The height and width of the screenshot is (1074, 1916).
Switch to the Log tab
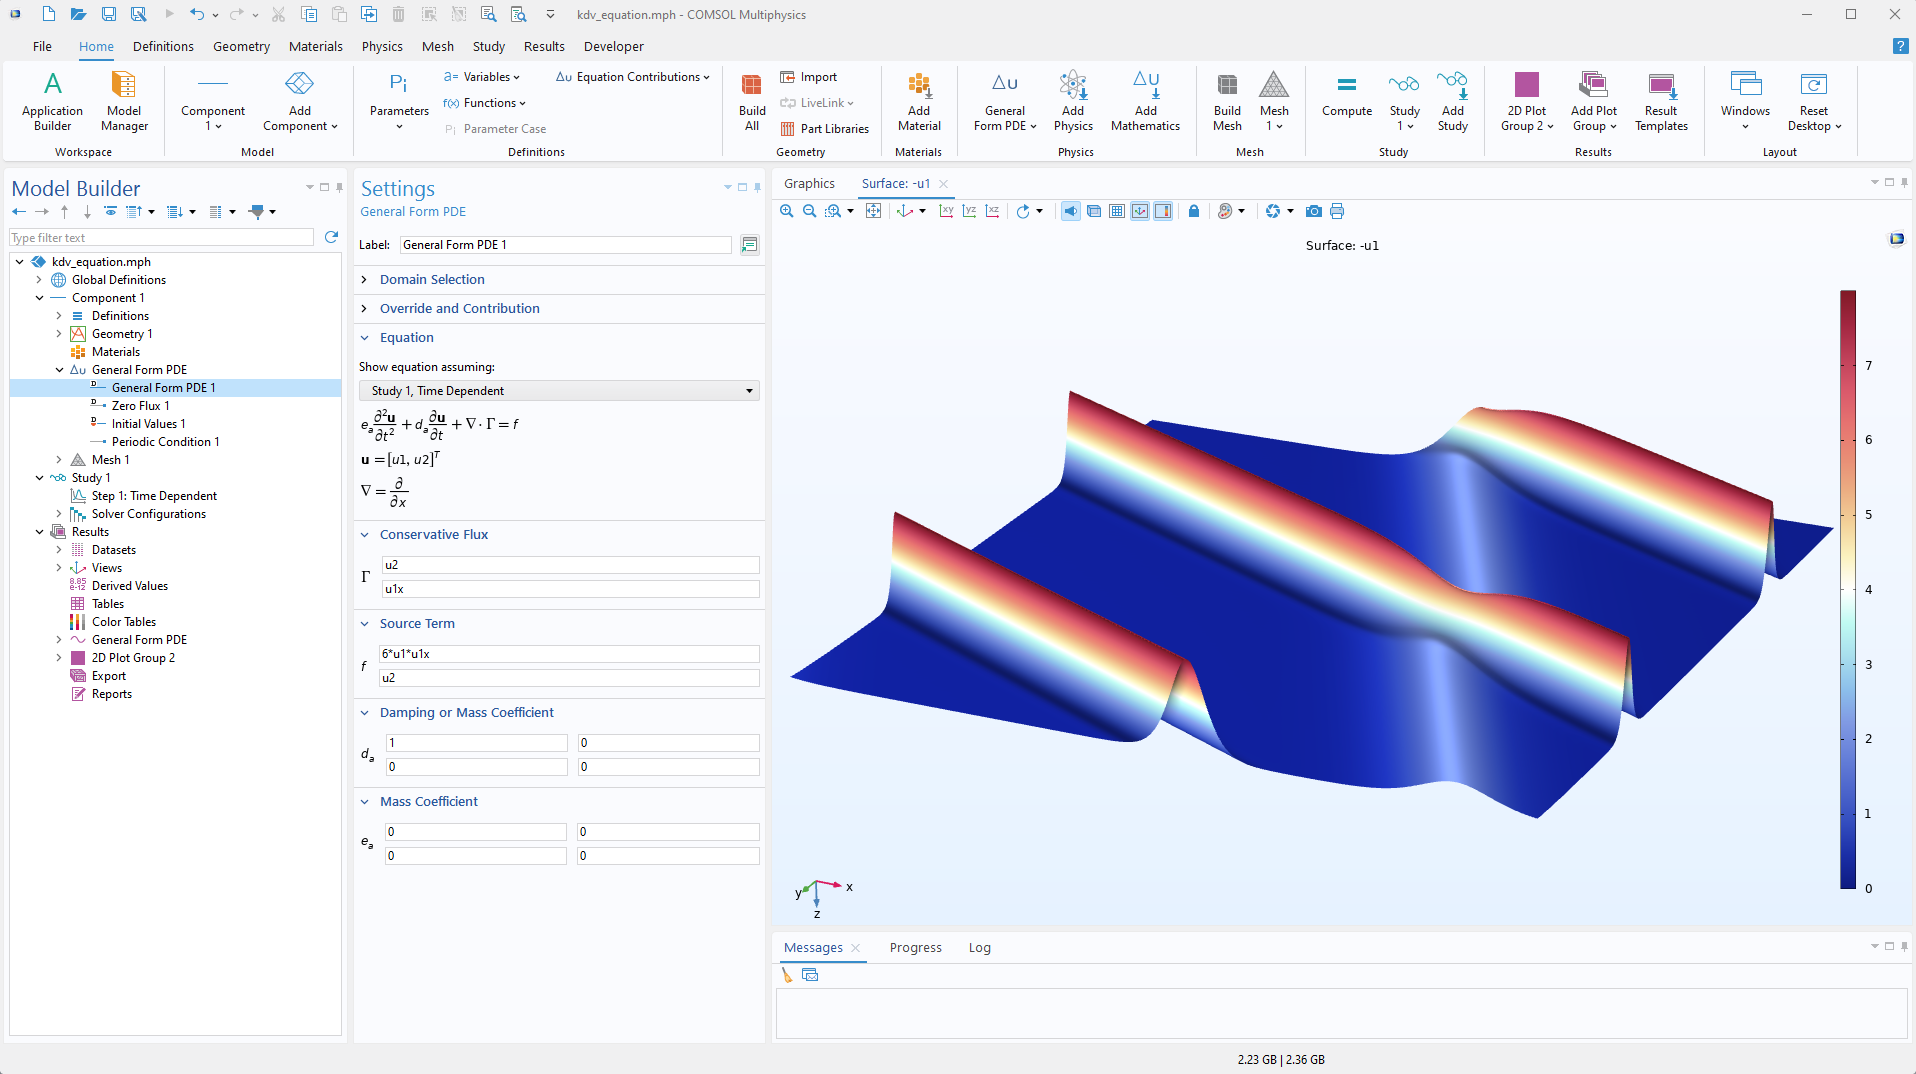(979, 947)
